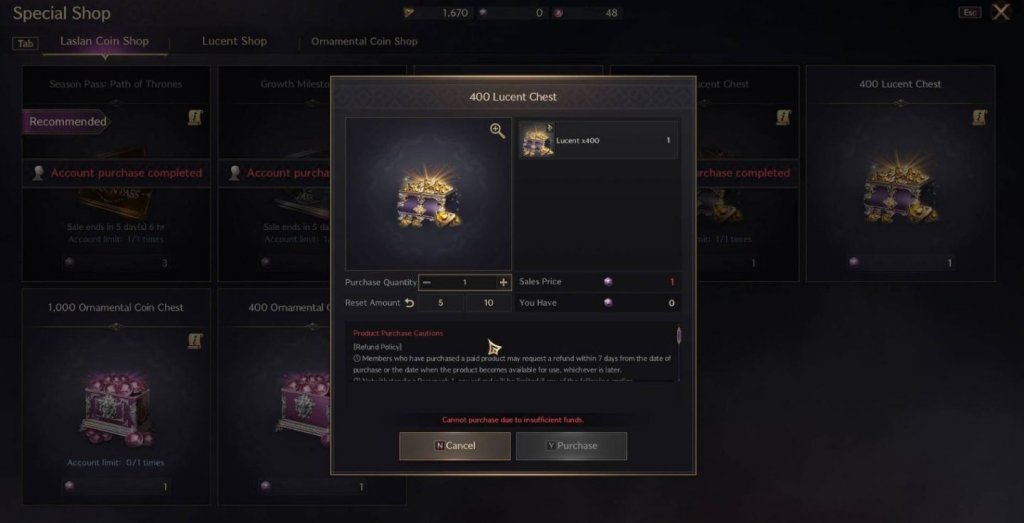Select the Laslan Coin Shop tab
This screenshot has width=1024, height=523.
point(104,41)
